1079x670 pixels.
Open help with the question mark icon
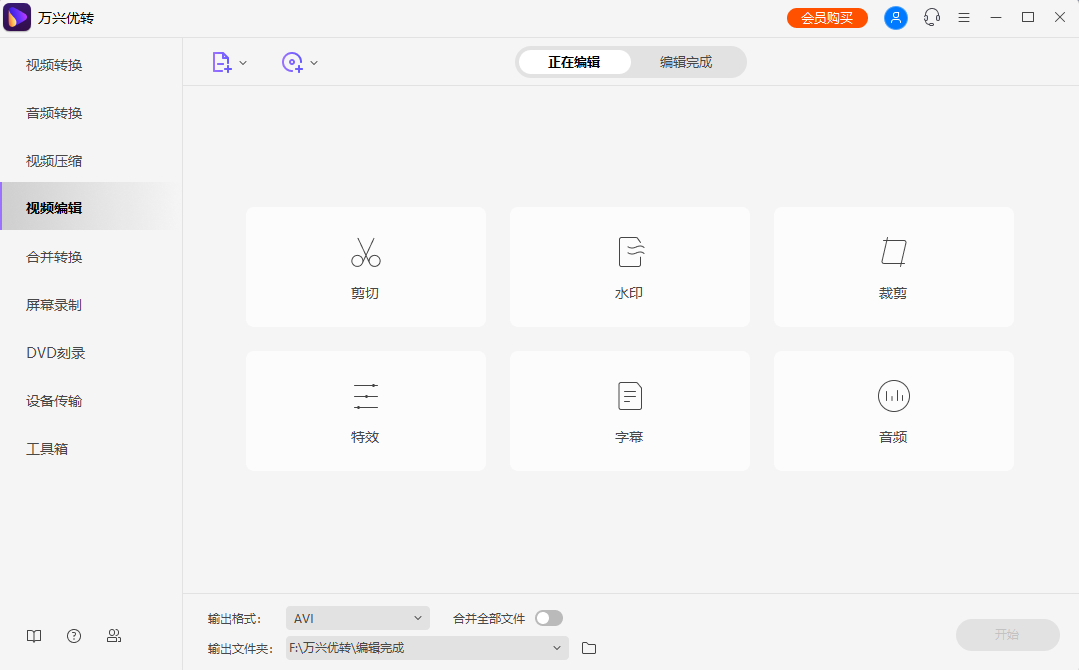[73, 635]
